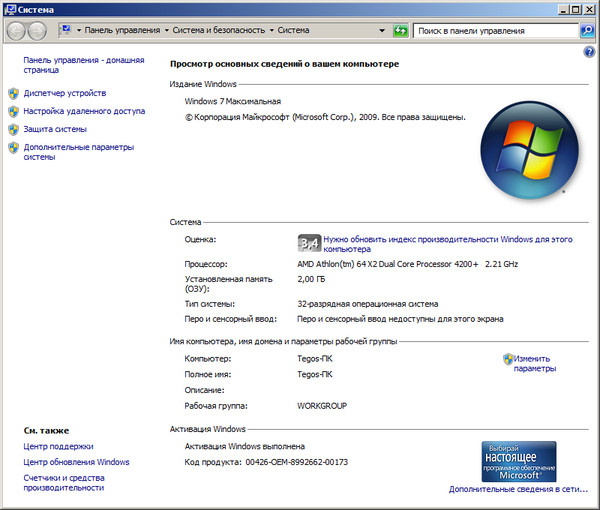This screenshot has width=600, height=510.
Task: Open Диспетчер устройств link
Action: 65,93
